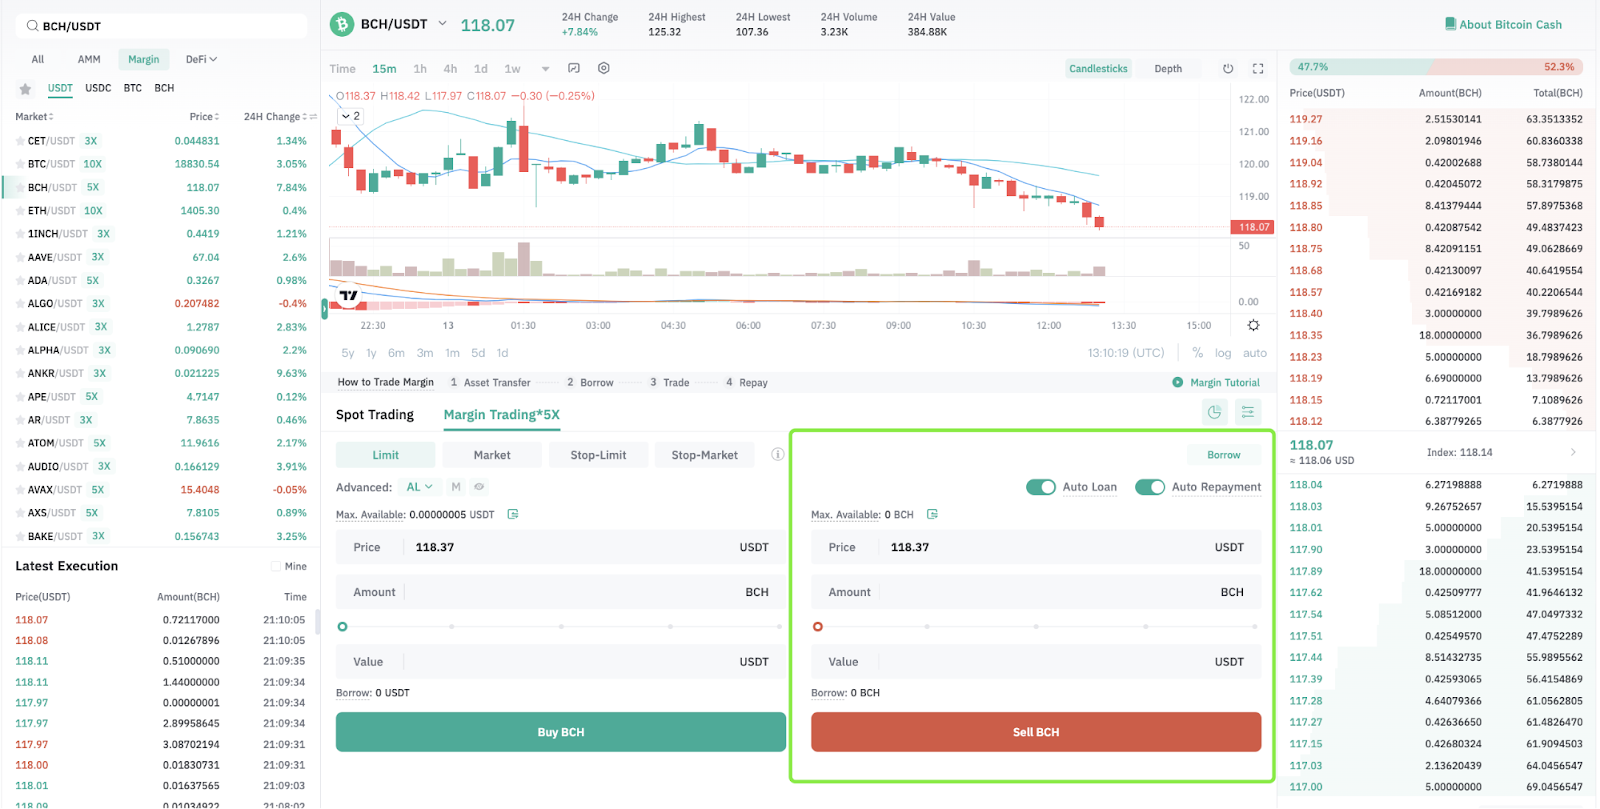Switch to Depth chart view
1600x809 pixels.
pyautogui.click(x=1168, y=69)
